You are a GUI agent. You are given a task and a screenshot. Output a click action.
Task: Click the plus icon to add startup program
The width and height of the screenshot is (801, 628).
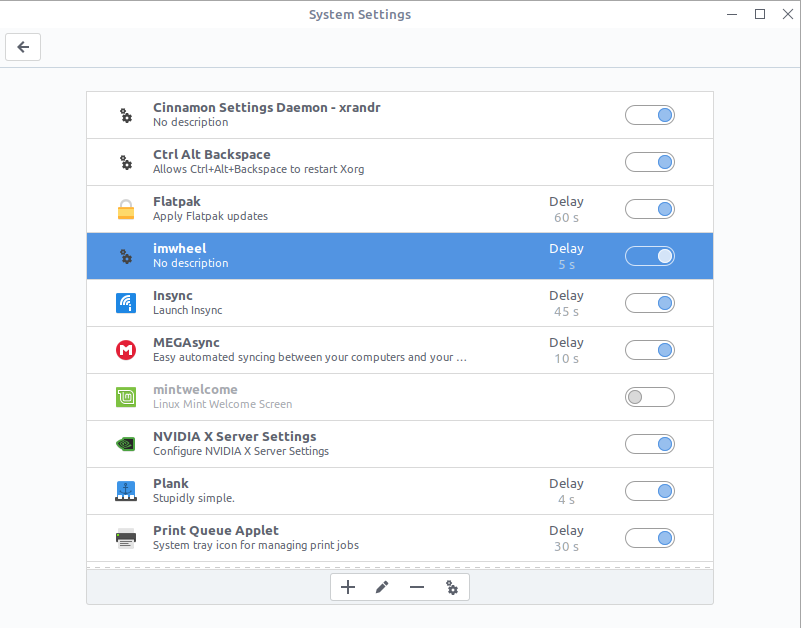pyautogui.click(x=348, y=588)
